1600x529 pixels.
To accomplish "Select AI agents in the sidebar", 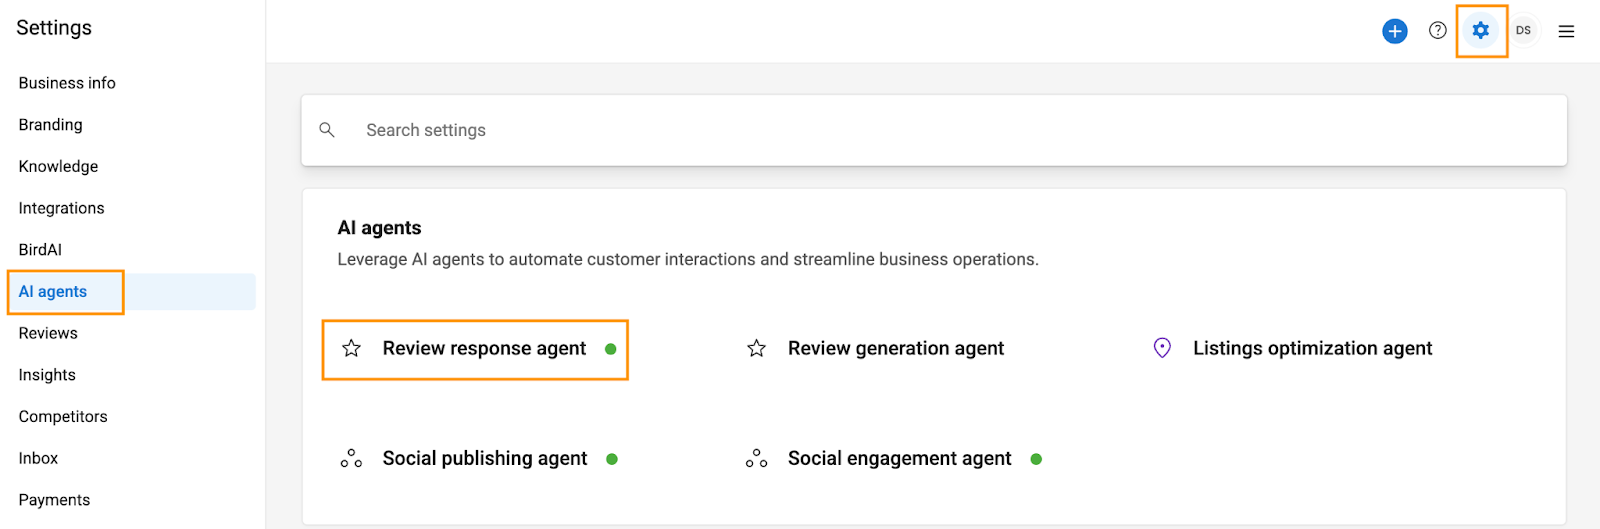I will (x=53, y=292).
